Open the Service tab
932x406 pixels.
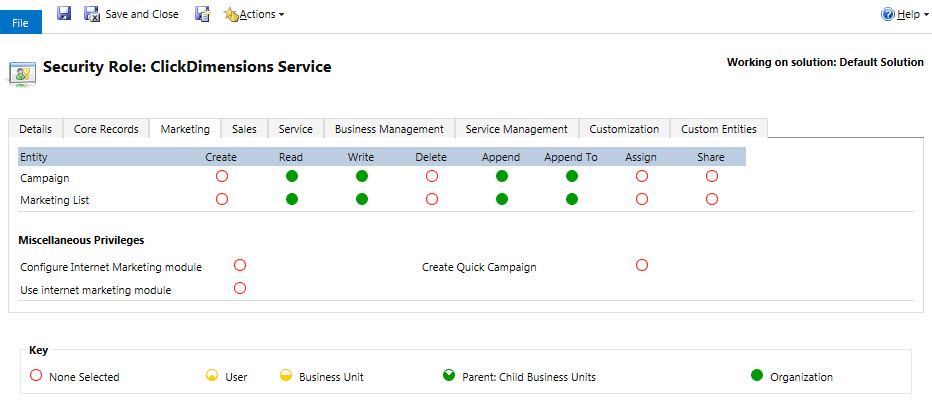pyautogui.click(x=295, y=129)
